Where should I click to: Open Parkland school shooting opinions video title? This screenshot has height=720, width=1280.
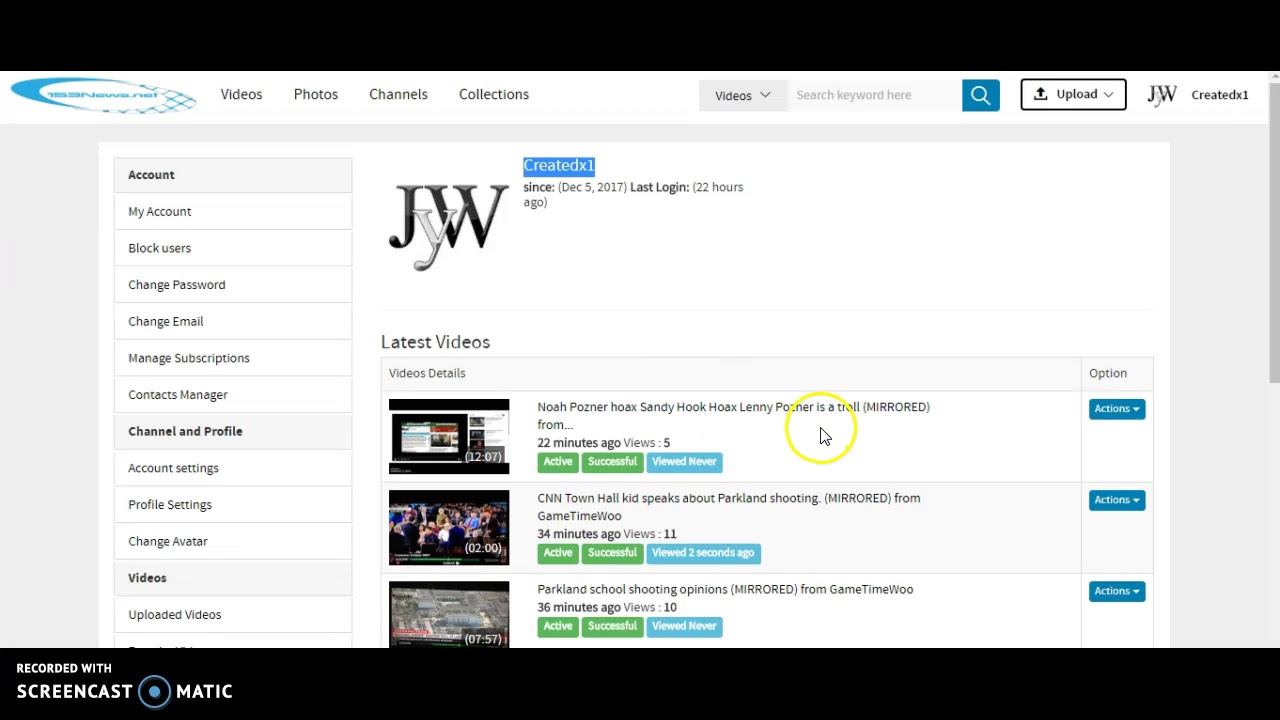pyautogui.click(x=725, y=589)
